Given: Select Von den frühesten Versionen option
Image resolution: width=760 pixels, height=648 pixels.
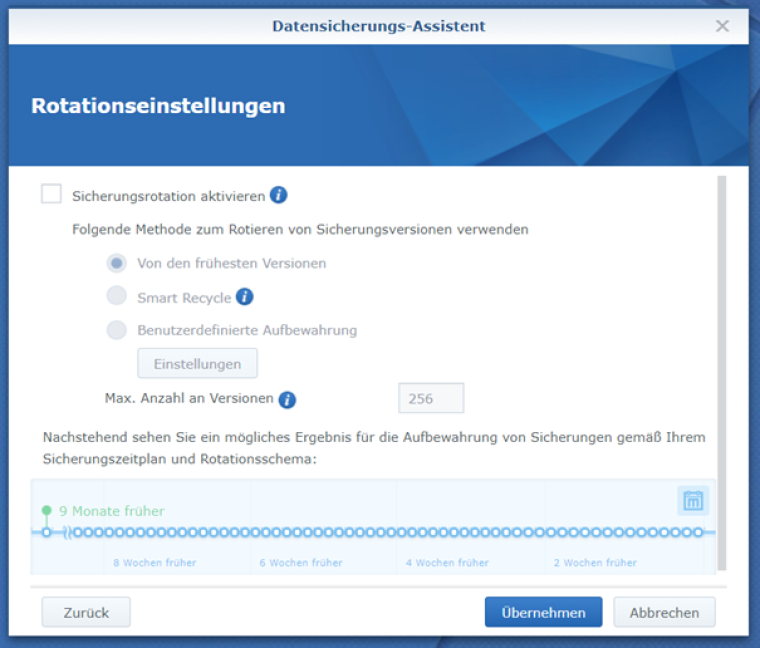Looking at the screenshot, I should (117, 263).
